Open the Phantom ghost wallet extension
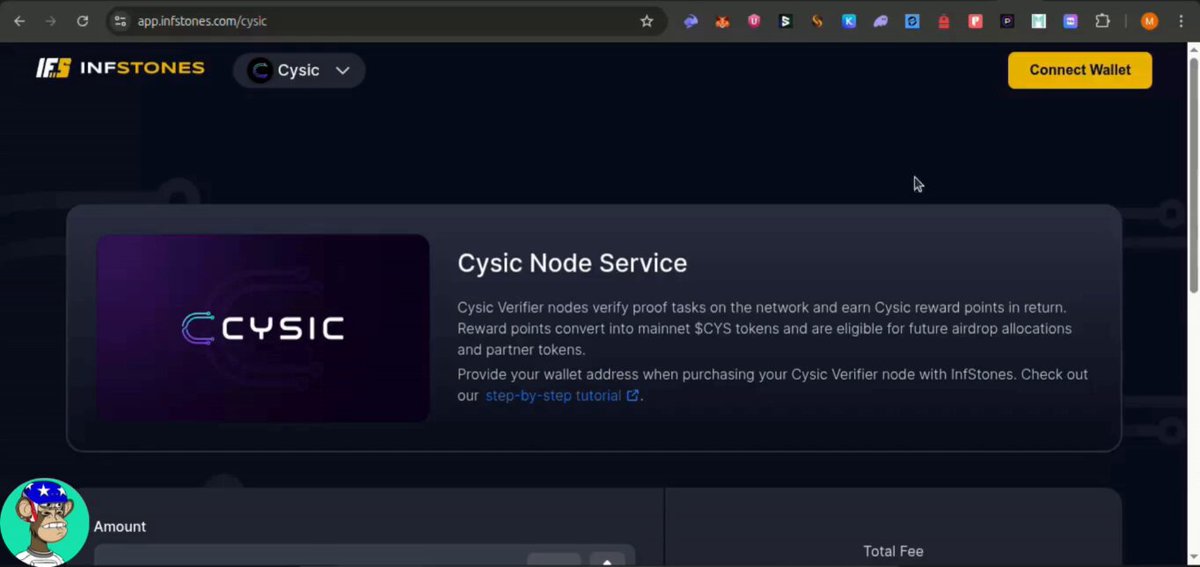 (x=880, y=21)
